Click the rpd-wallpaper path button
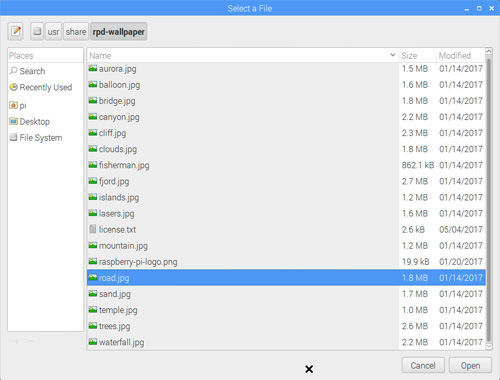 point(119,32)
